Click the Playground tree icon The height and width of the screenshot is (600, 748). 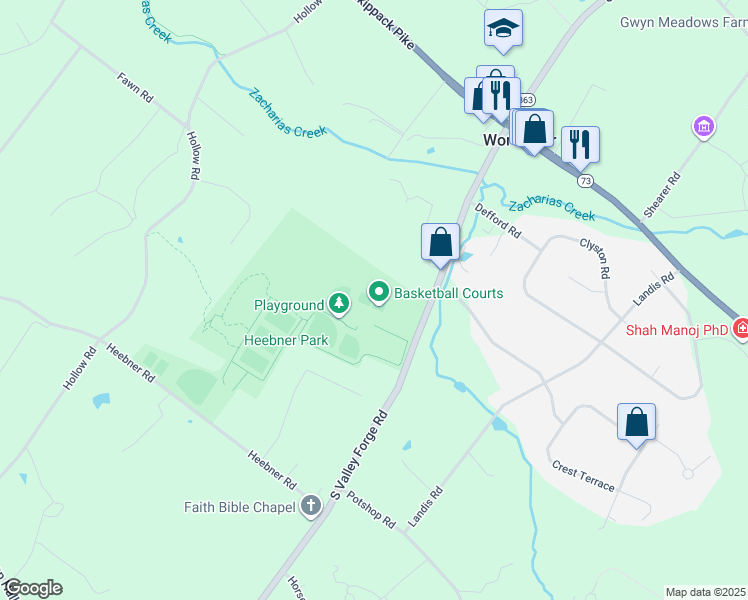(339, 304)
